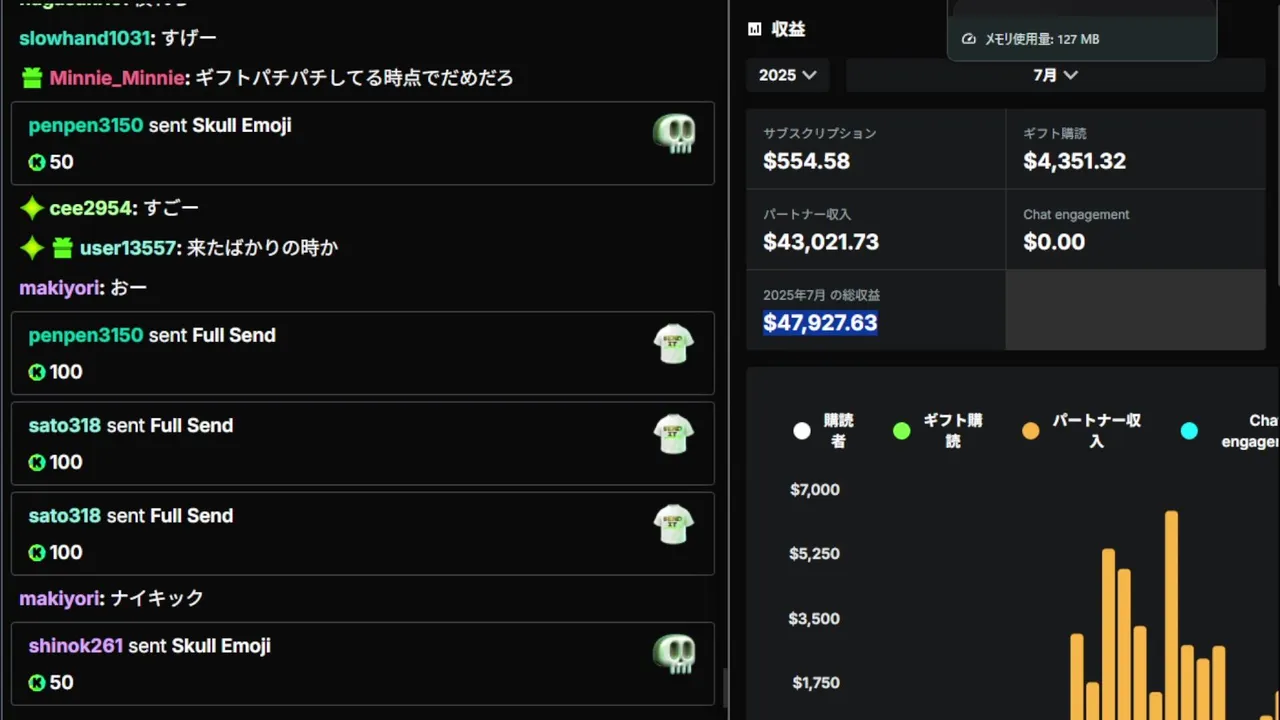Screen dimensions: 1280x720
Task: Open slowhand1031's user profile from chat
Action: click(85, 38)
